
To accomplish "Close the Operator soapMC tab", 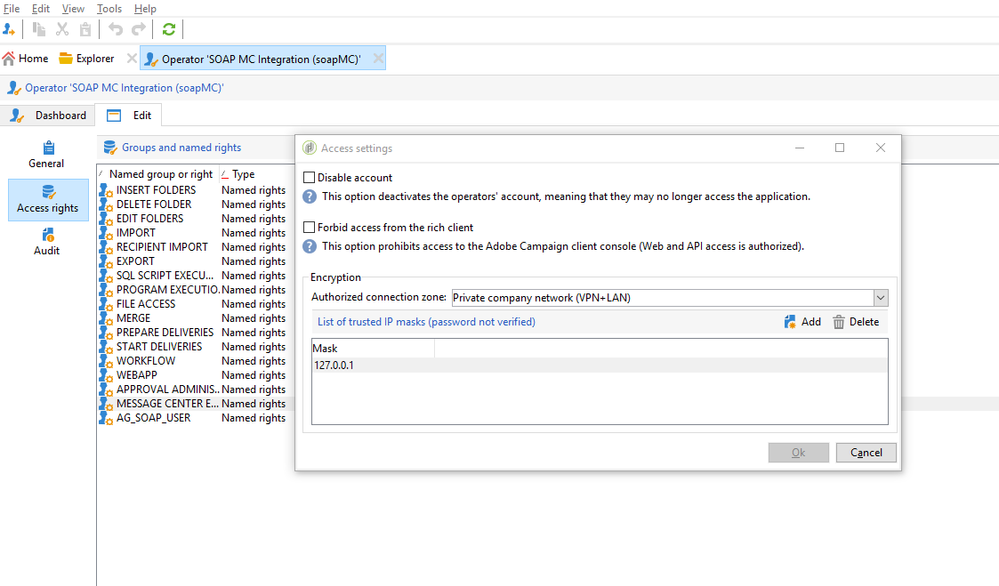I will 378,59.
